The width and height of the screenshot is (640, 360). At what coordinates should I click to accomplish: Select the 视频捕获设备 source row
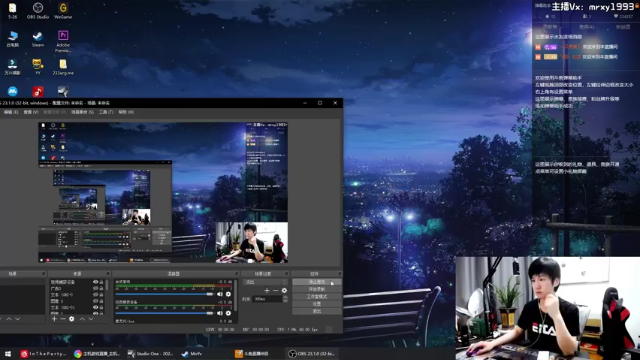(76, 282)
